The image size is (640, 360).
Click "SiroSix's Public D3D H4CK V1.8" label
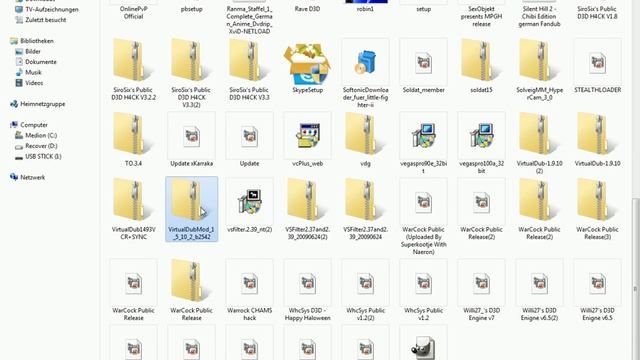click(x=597, y=13)
